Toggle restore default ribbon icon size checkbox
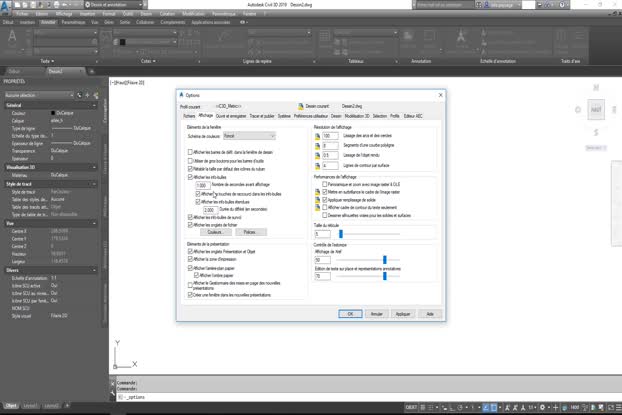 click(x=190, y=169)
